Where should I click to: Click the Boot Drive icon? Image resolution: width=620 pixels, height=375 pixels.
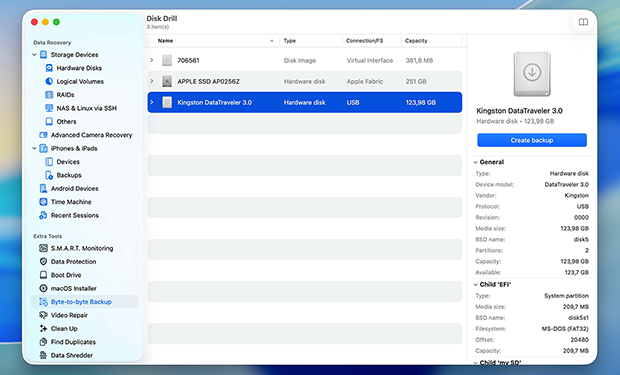click(x=43, y=275)
